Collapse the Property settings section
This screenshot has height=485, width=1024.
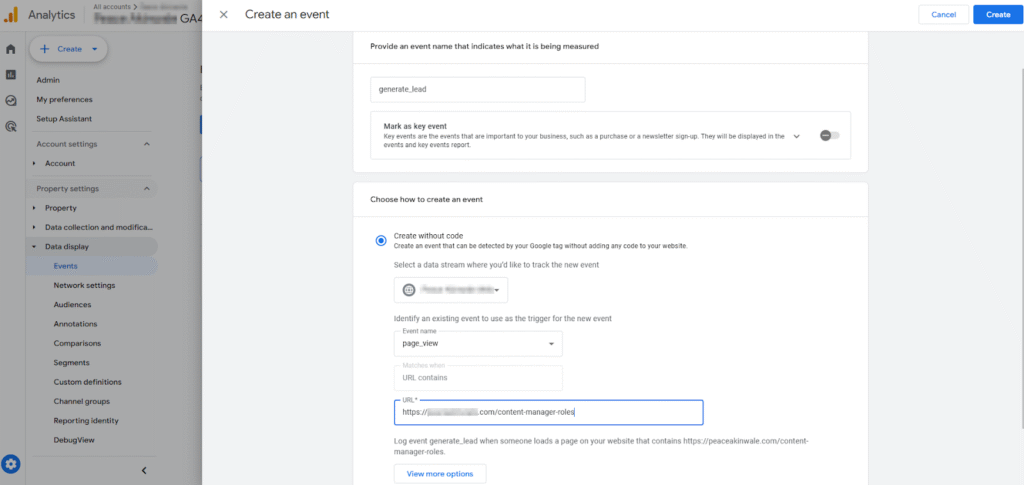(x=147, y=189)
